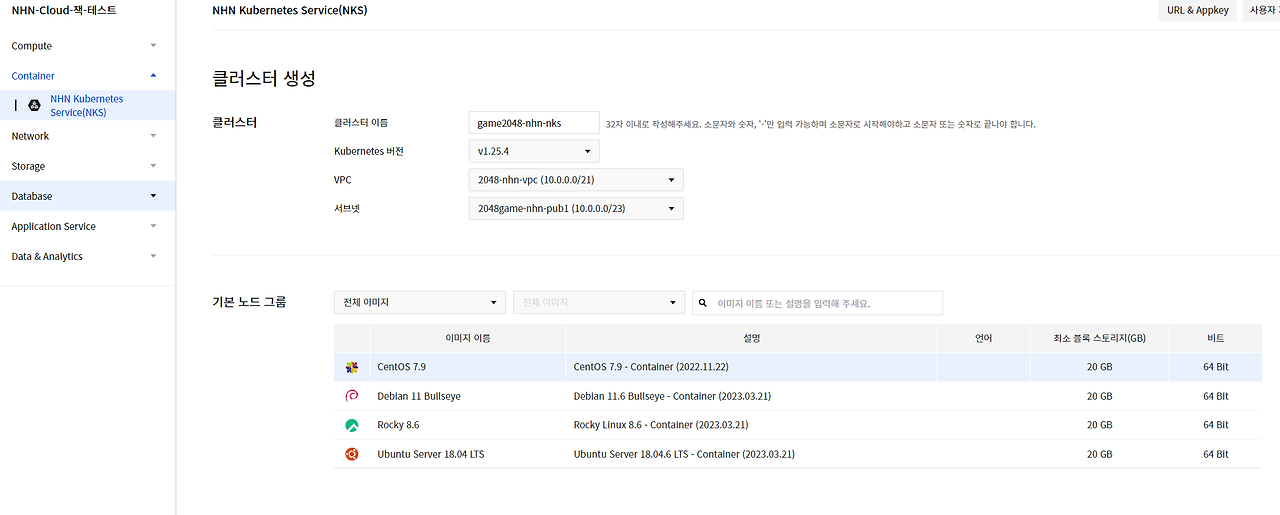
Task: Click the 사용자 button at top right
Action: click(1262, 10)
